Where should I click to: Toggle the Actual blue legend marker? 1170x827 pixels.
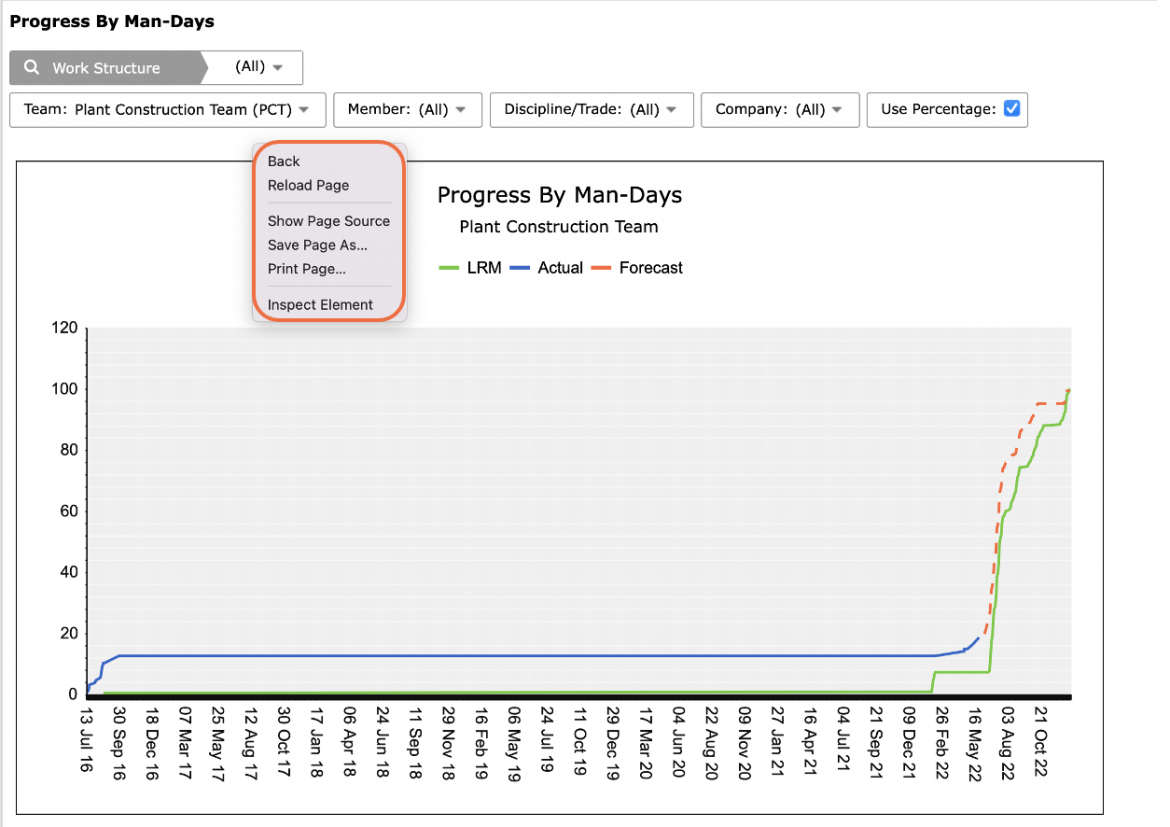519,268
